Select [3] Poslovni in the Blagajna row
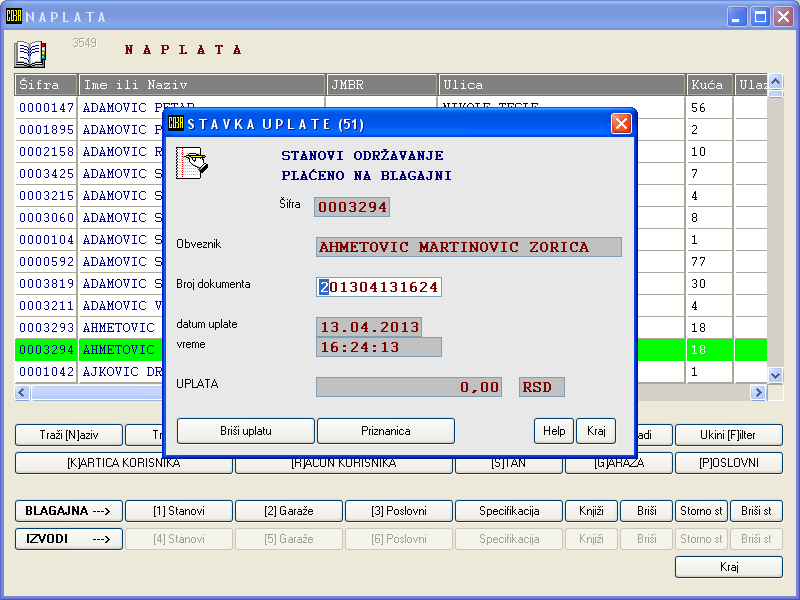Viewport: 800px width, 600px height. (x=399, y=511)
